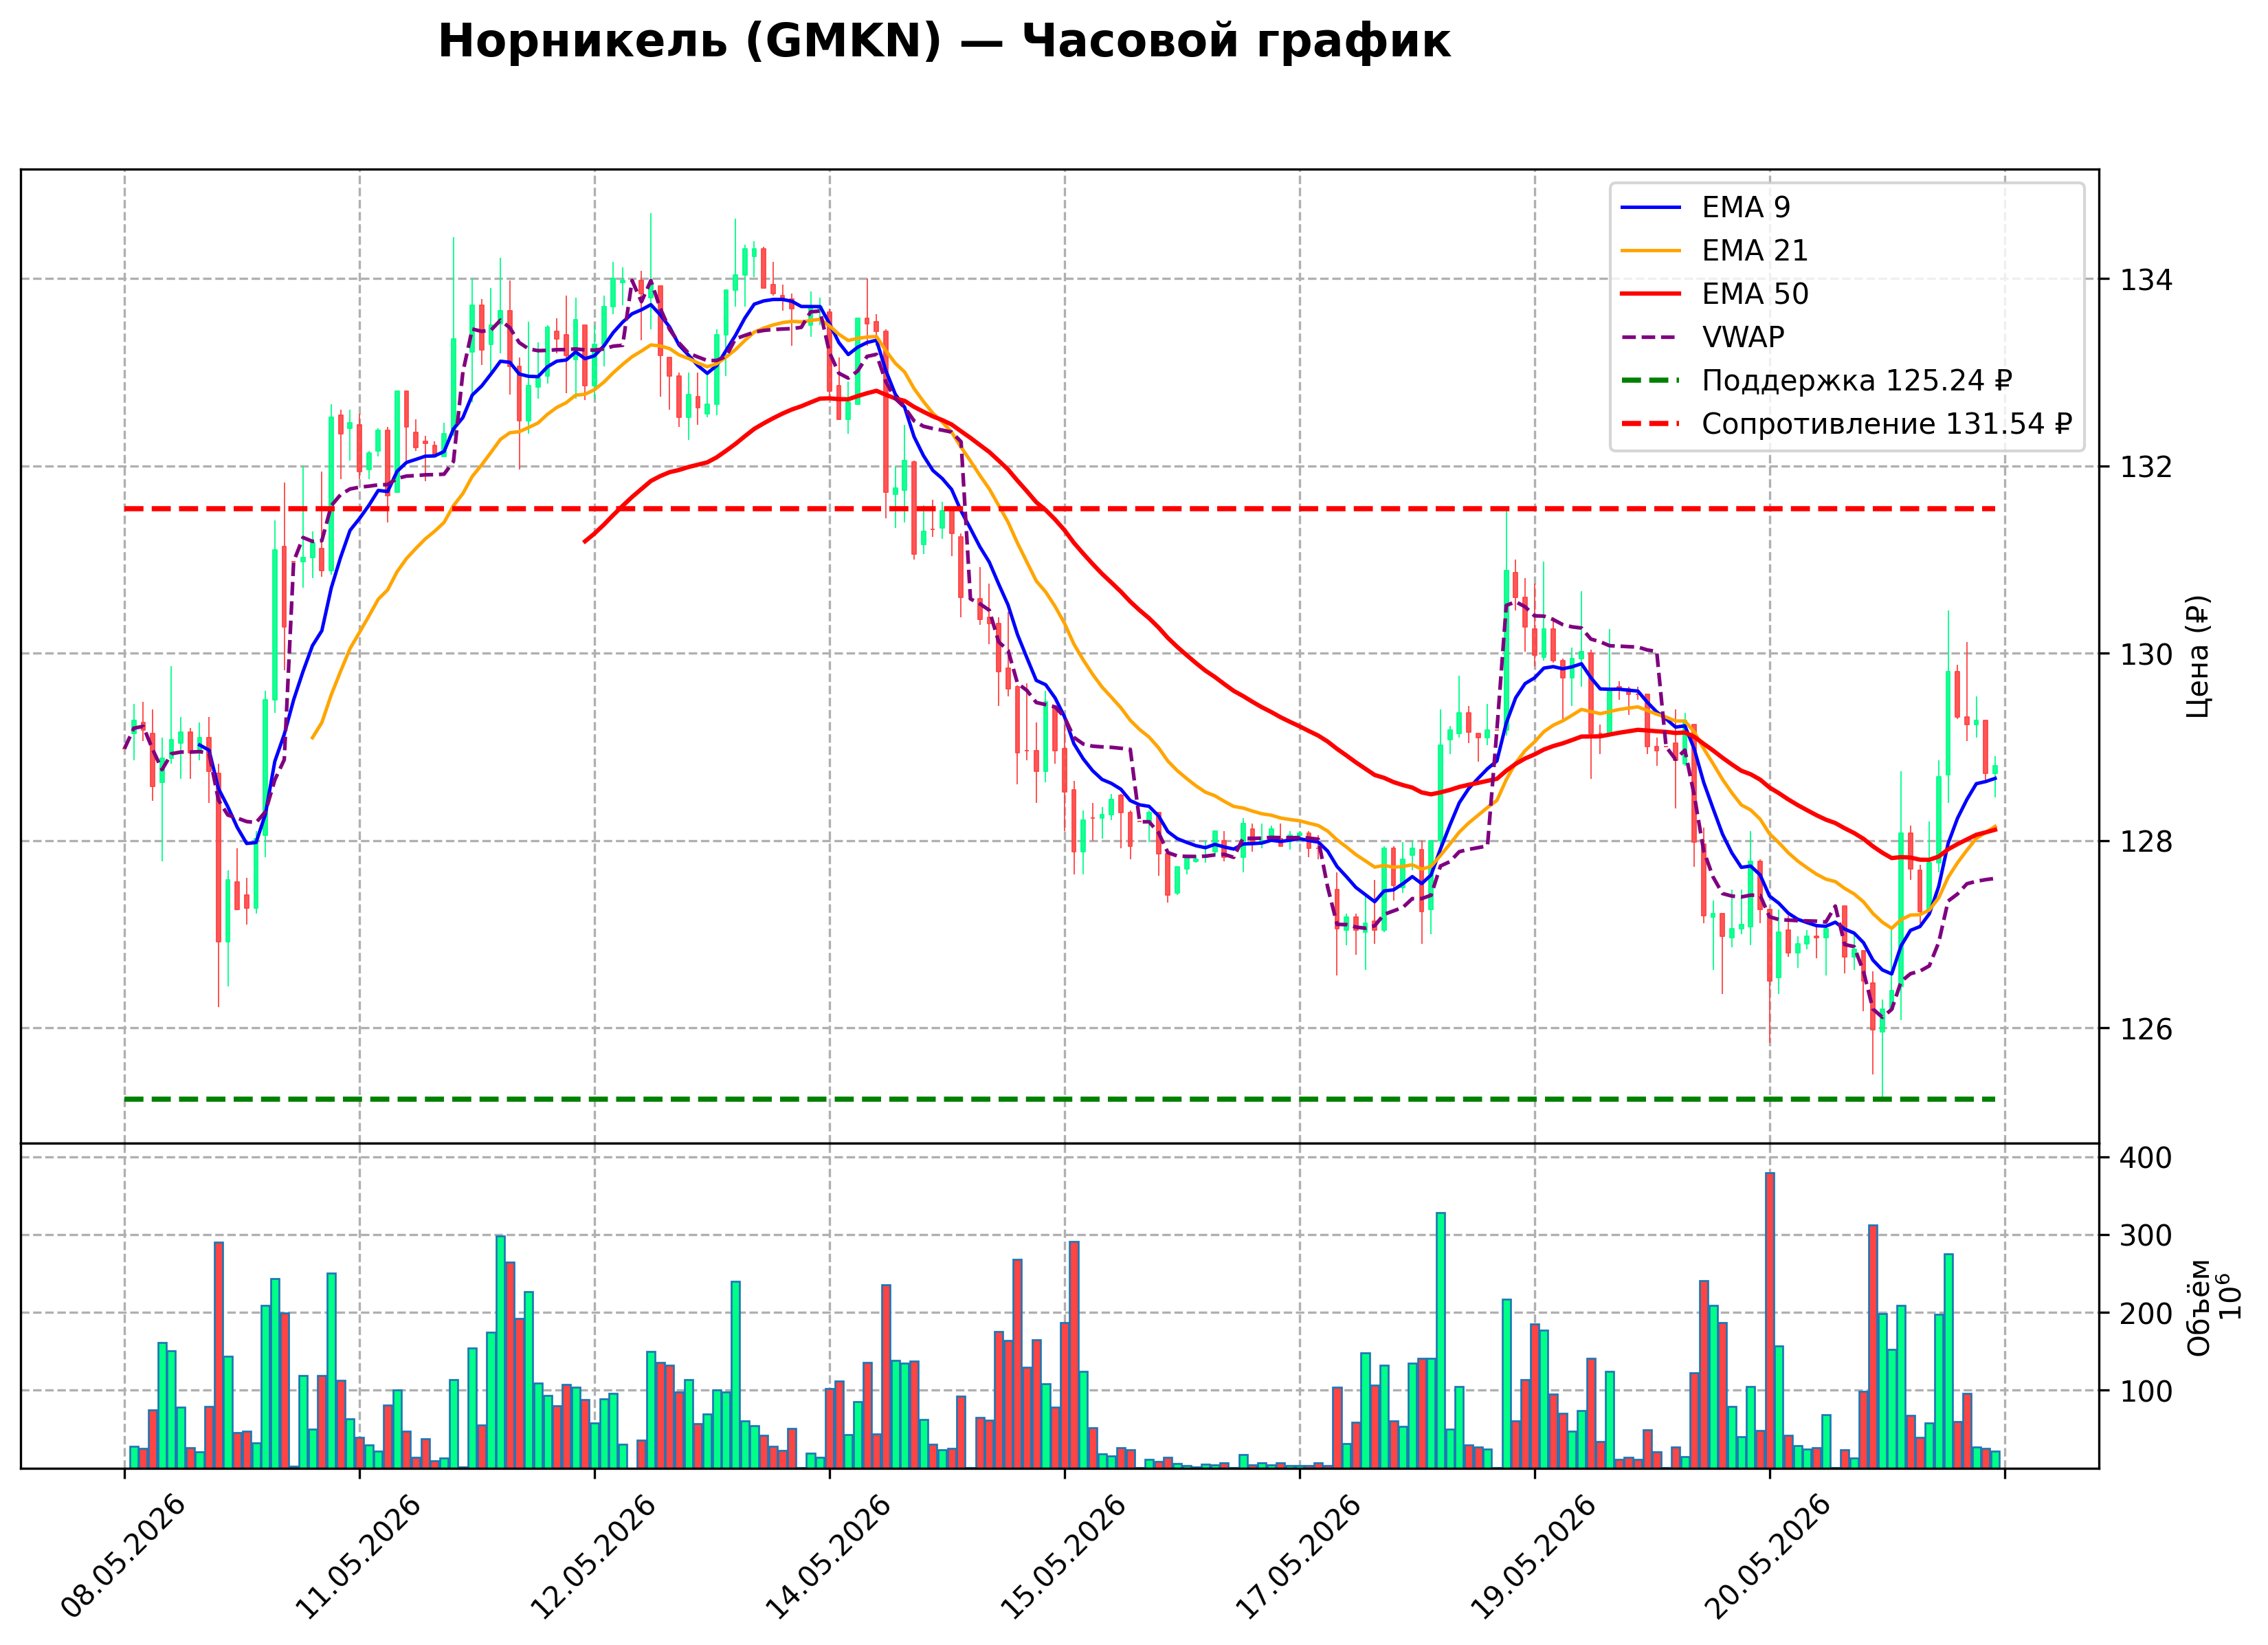Click the red dashed resistance legend sample
Image resolution: width=2268 pixels, height=1645 pixels.
point(1651,424)
